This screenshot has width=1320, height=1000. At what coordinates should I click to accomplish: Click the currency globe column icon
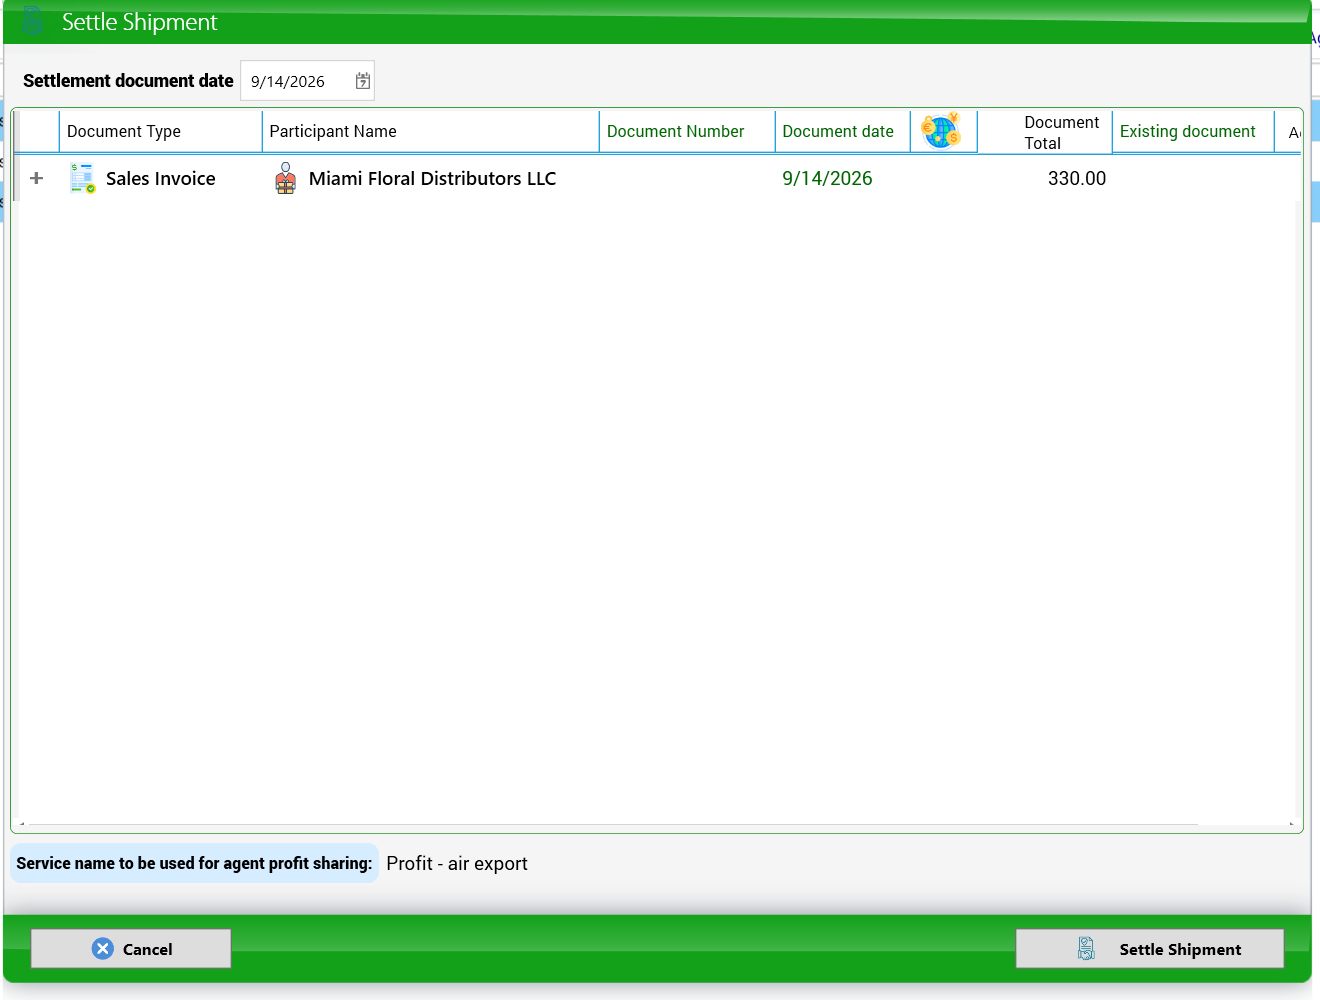tap(941, 131)
